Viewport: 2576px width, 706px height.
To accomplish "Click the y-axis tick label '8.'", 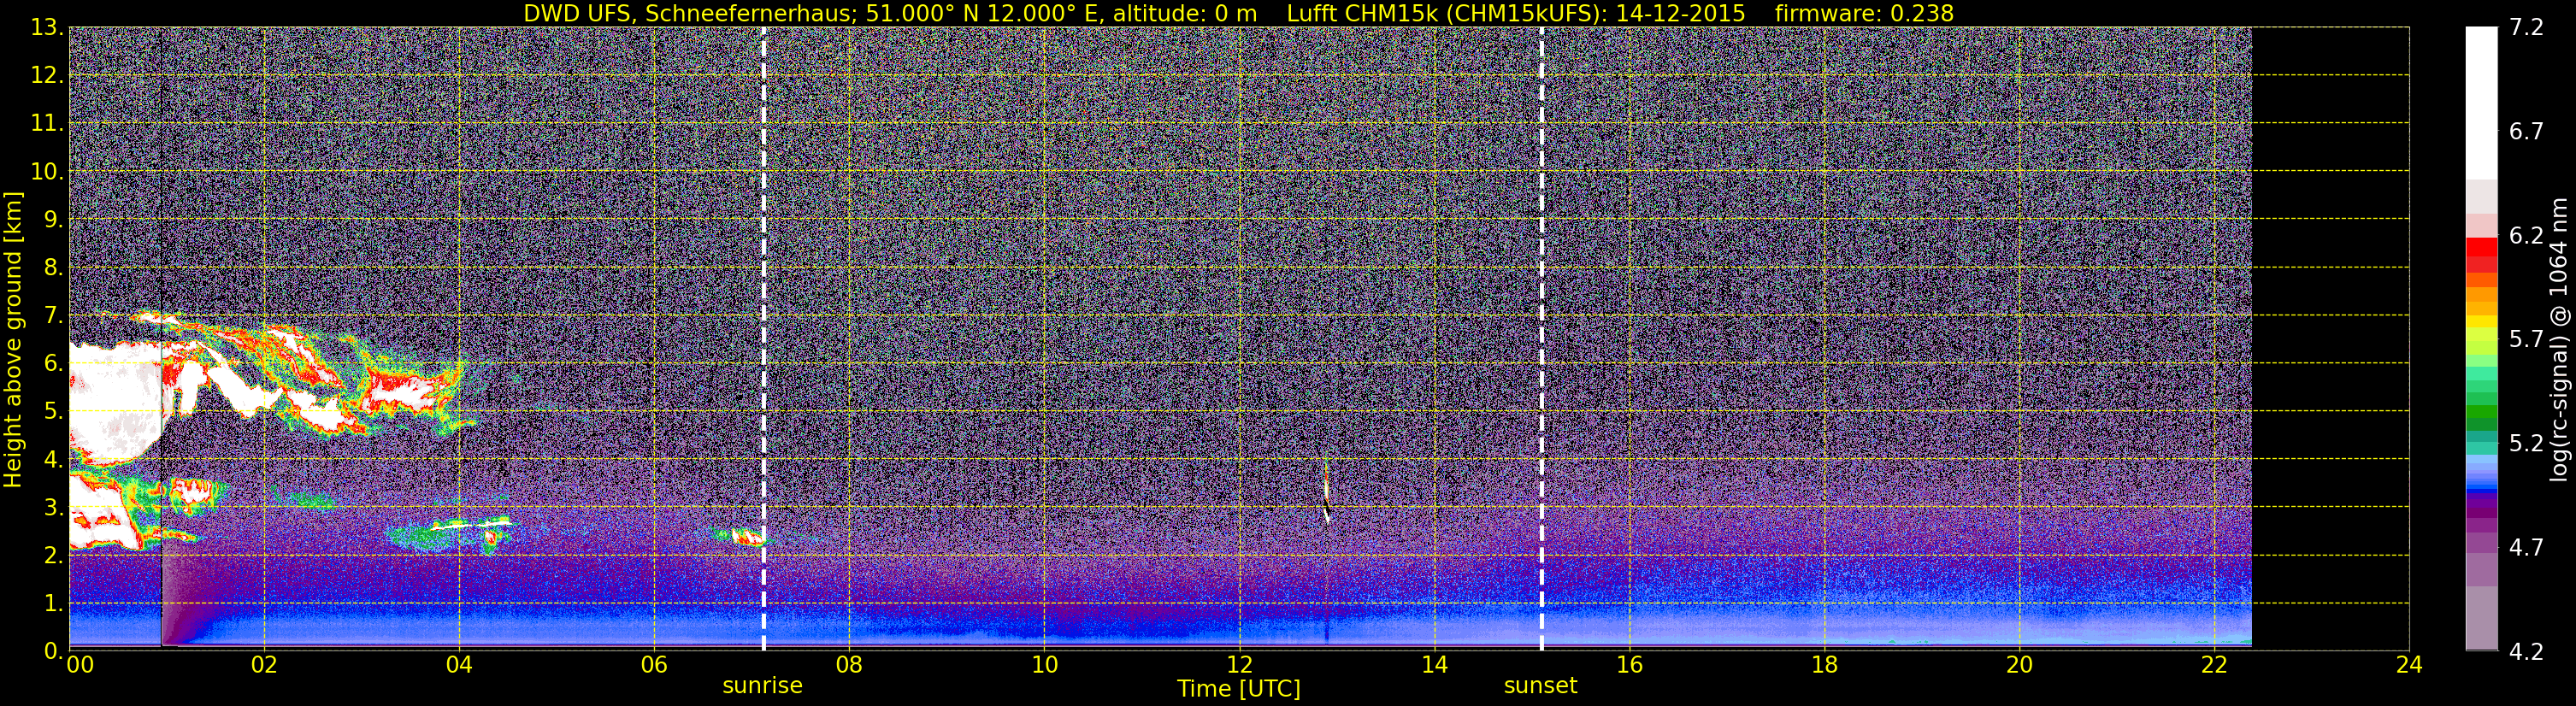I will pos(53,267).
